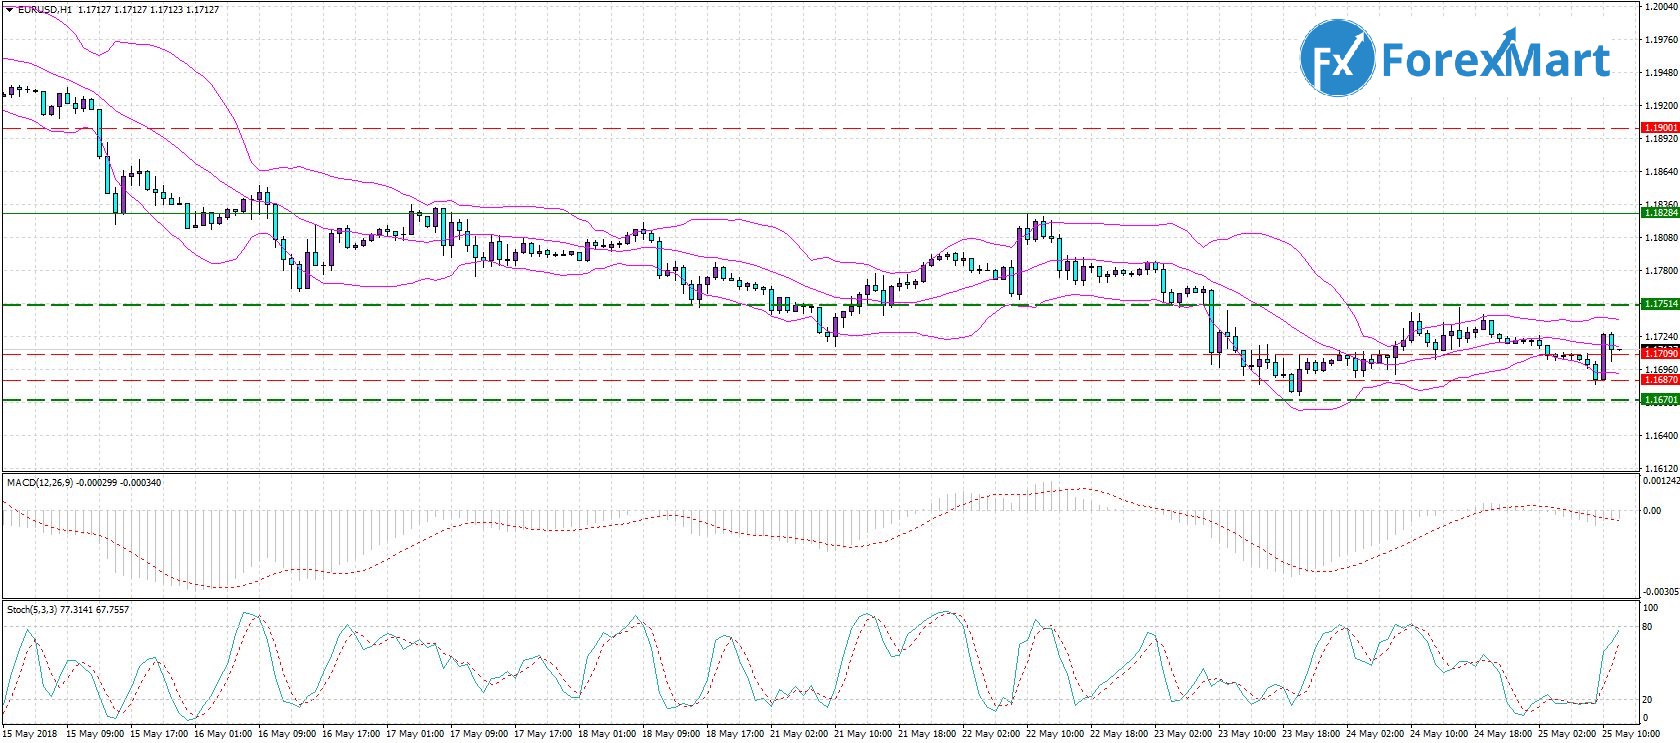The width and height of the screenshot is (1680, 743).
Task: Click the 25 May 10:00 time label
Action: [x=1630, y=735]
